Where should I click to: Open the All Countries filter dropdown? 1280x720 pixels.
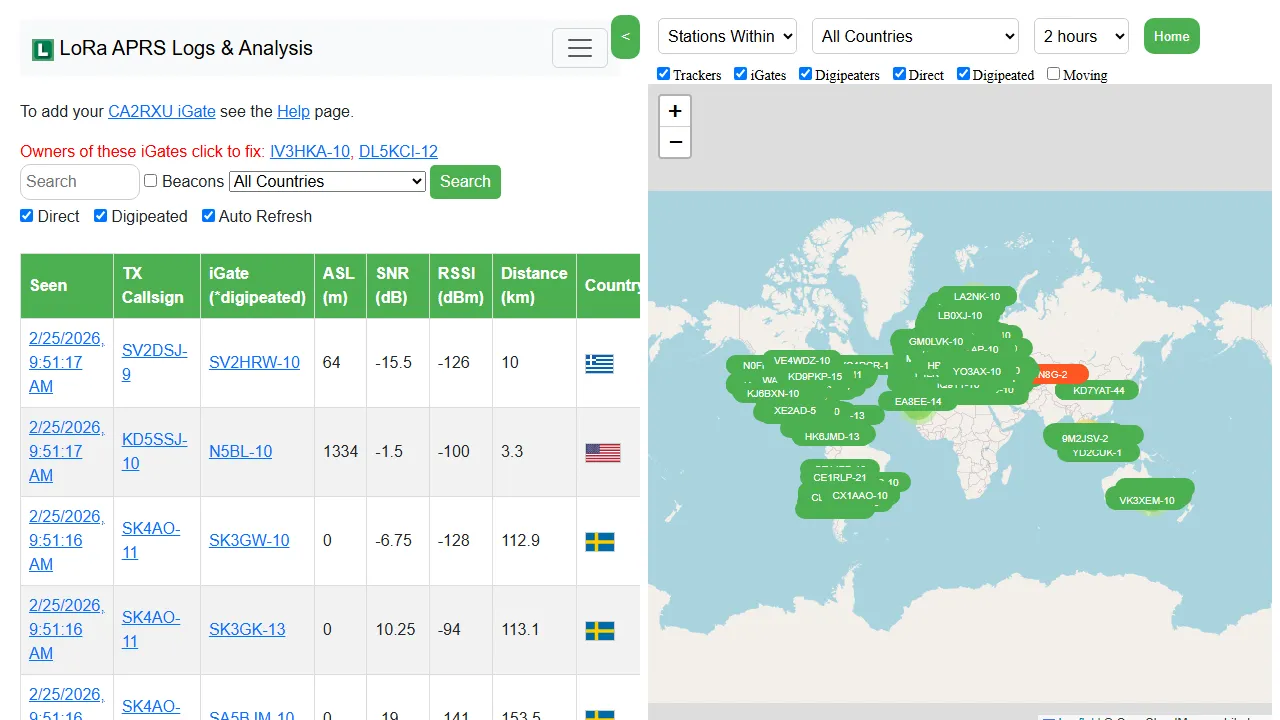coord(914,36)
